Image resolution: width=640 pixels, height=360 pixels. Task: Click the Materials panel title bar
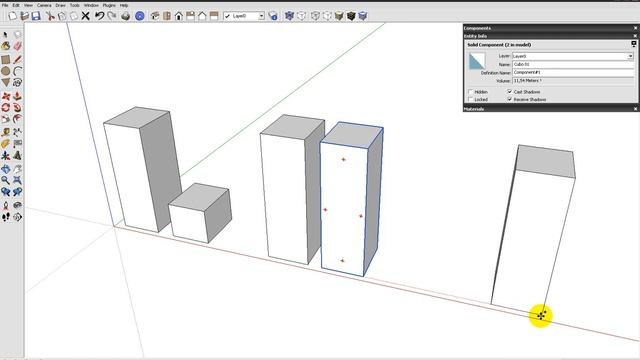(x=550, y=109)
